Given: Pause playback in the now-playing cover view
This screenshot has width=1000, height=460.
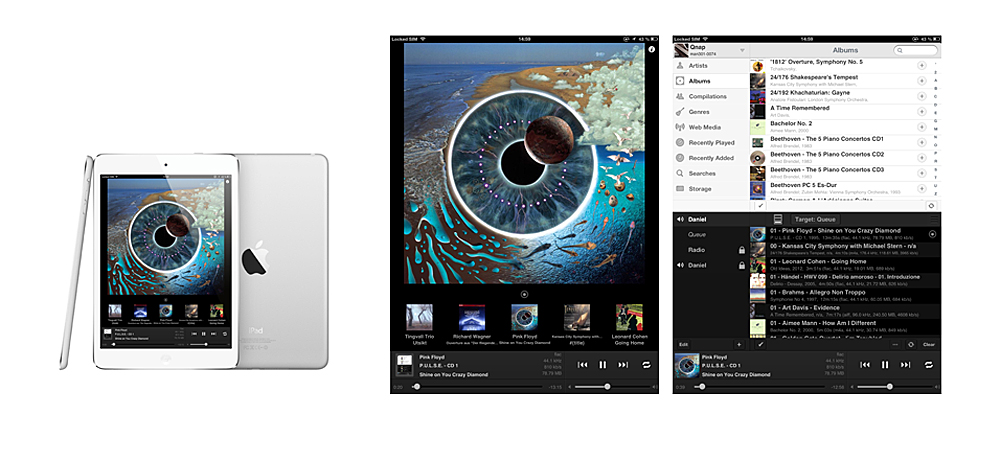Looking at the screenshot, I should [x=602, y=365].
